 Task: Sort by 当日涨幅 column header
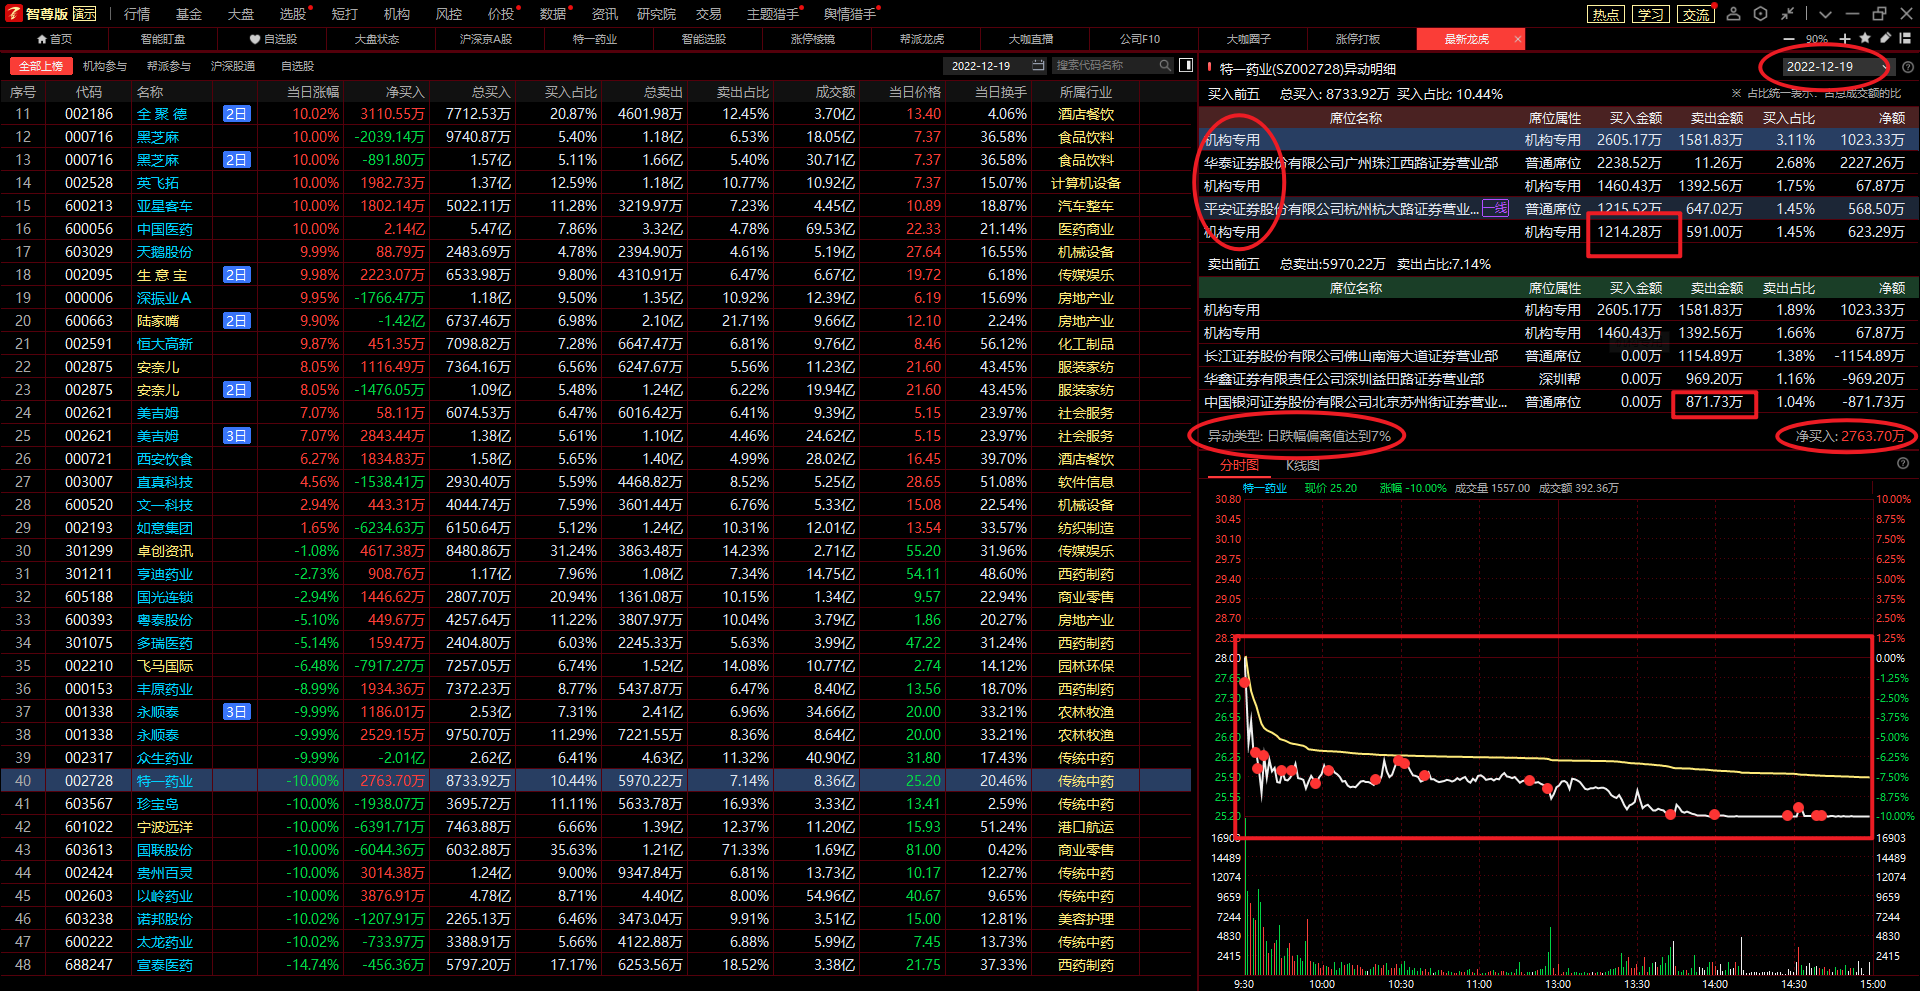click(x=313, y=92)
